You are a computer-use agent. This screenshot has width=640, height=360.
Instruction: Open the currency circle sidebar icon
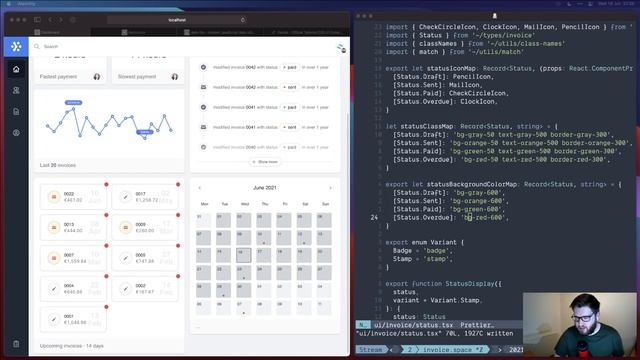click(16, 133)
